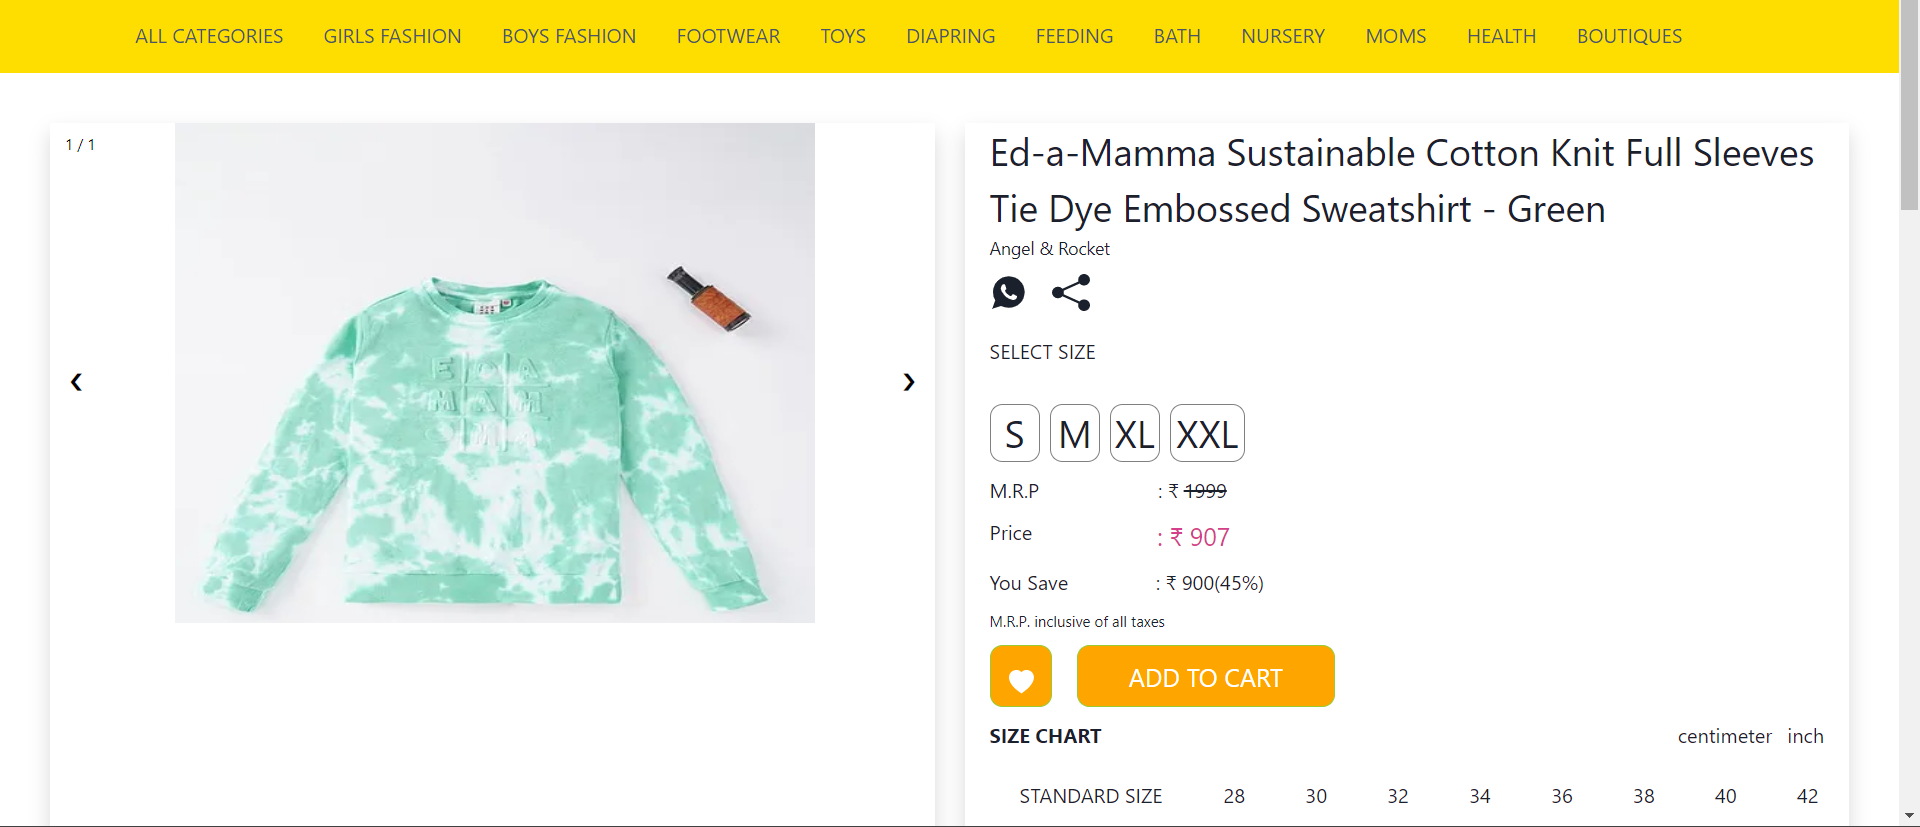Switch size chart to inch
This screenshot has height=827, width=1920.
(x=1805, y=737)
